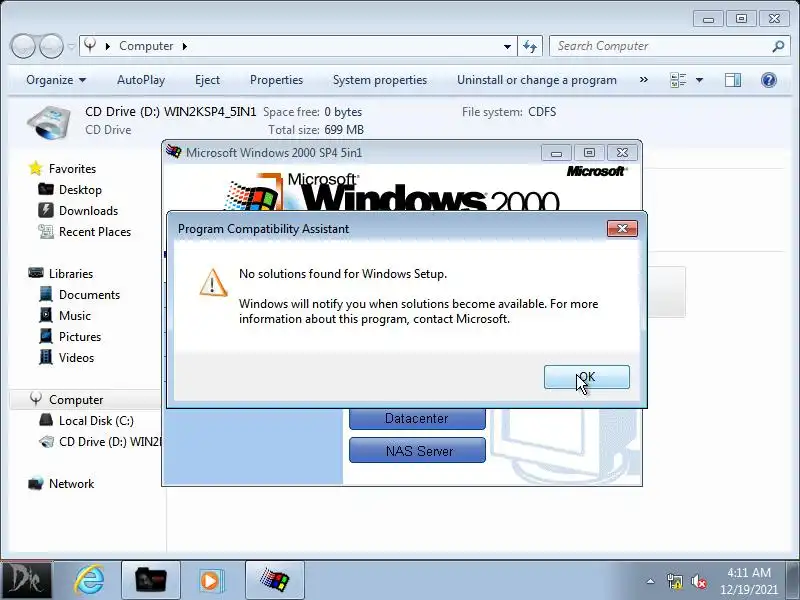
Task: Click the Search Computer field
Action: point(663,46)
